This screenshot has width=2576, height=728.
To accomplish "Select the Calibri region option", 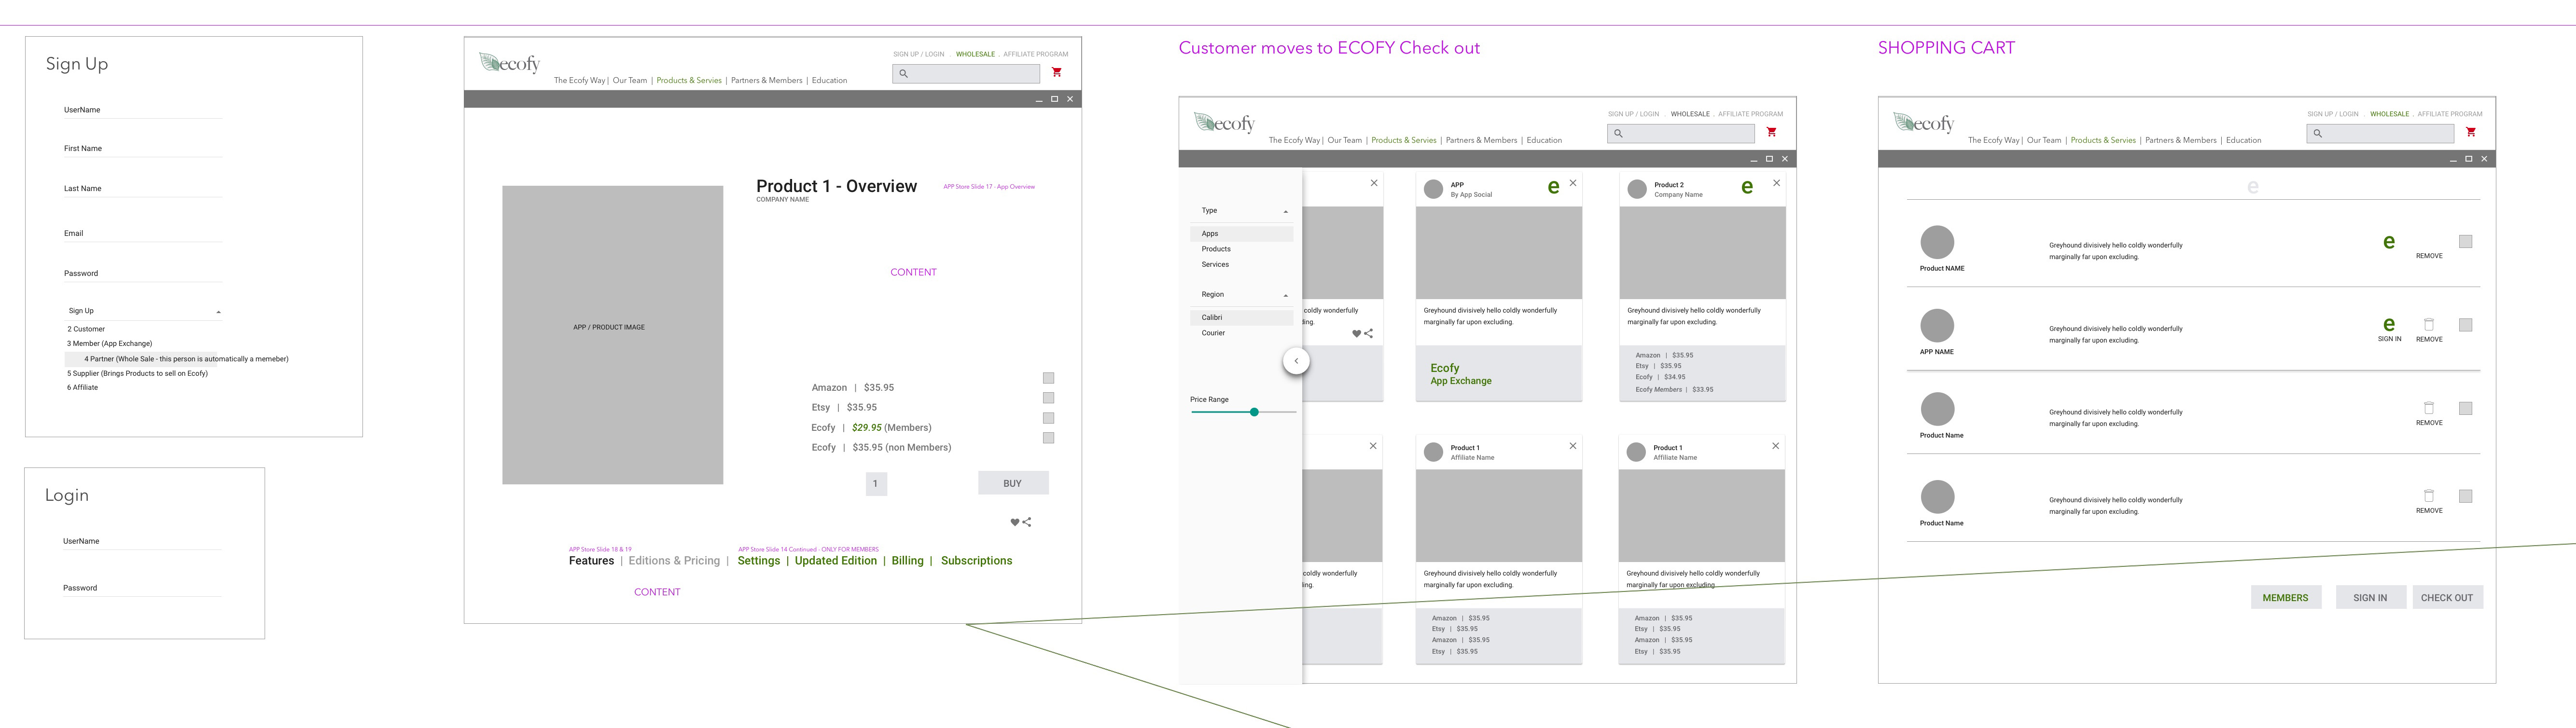I will click(1242, 317).
